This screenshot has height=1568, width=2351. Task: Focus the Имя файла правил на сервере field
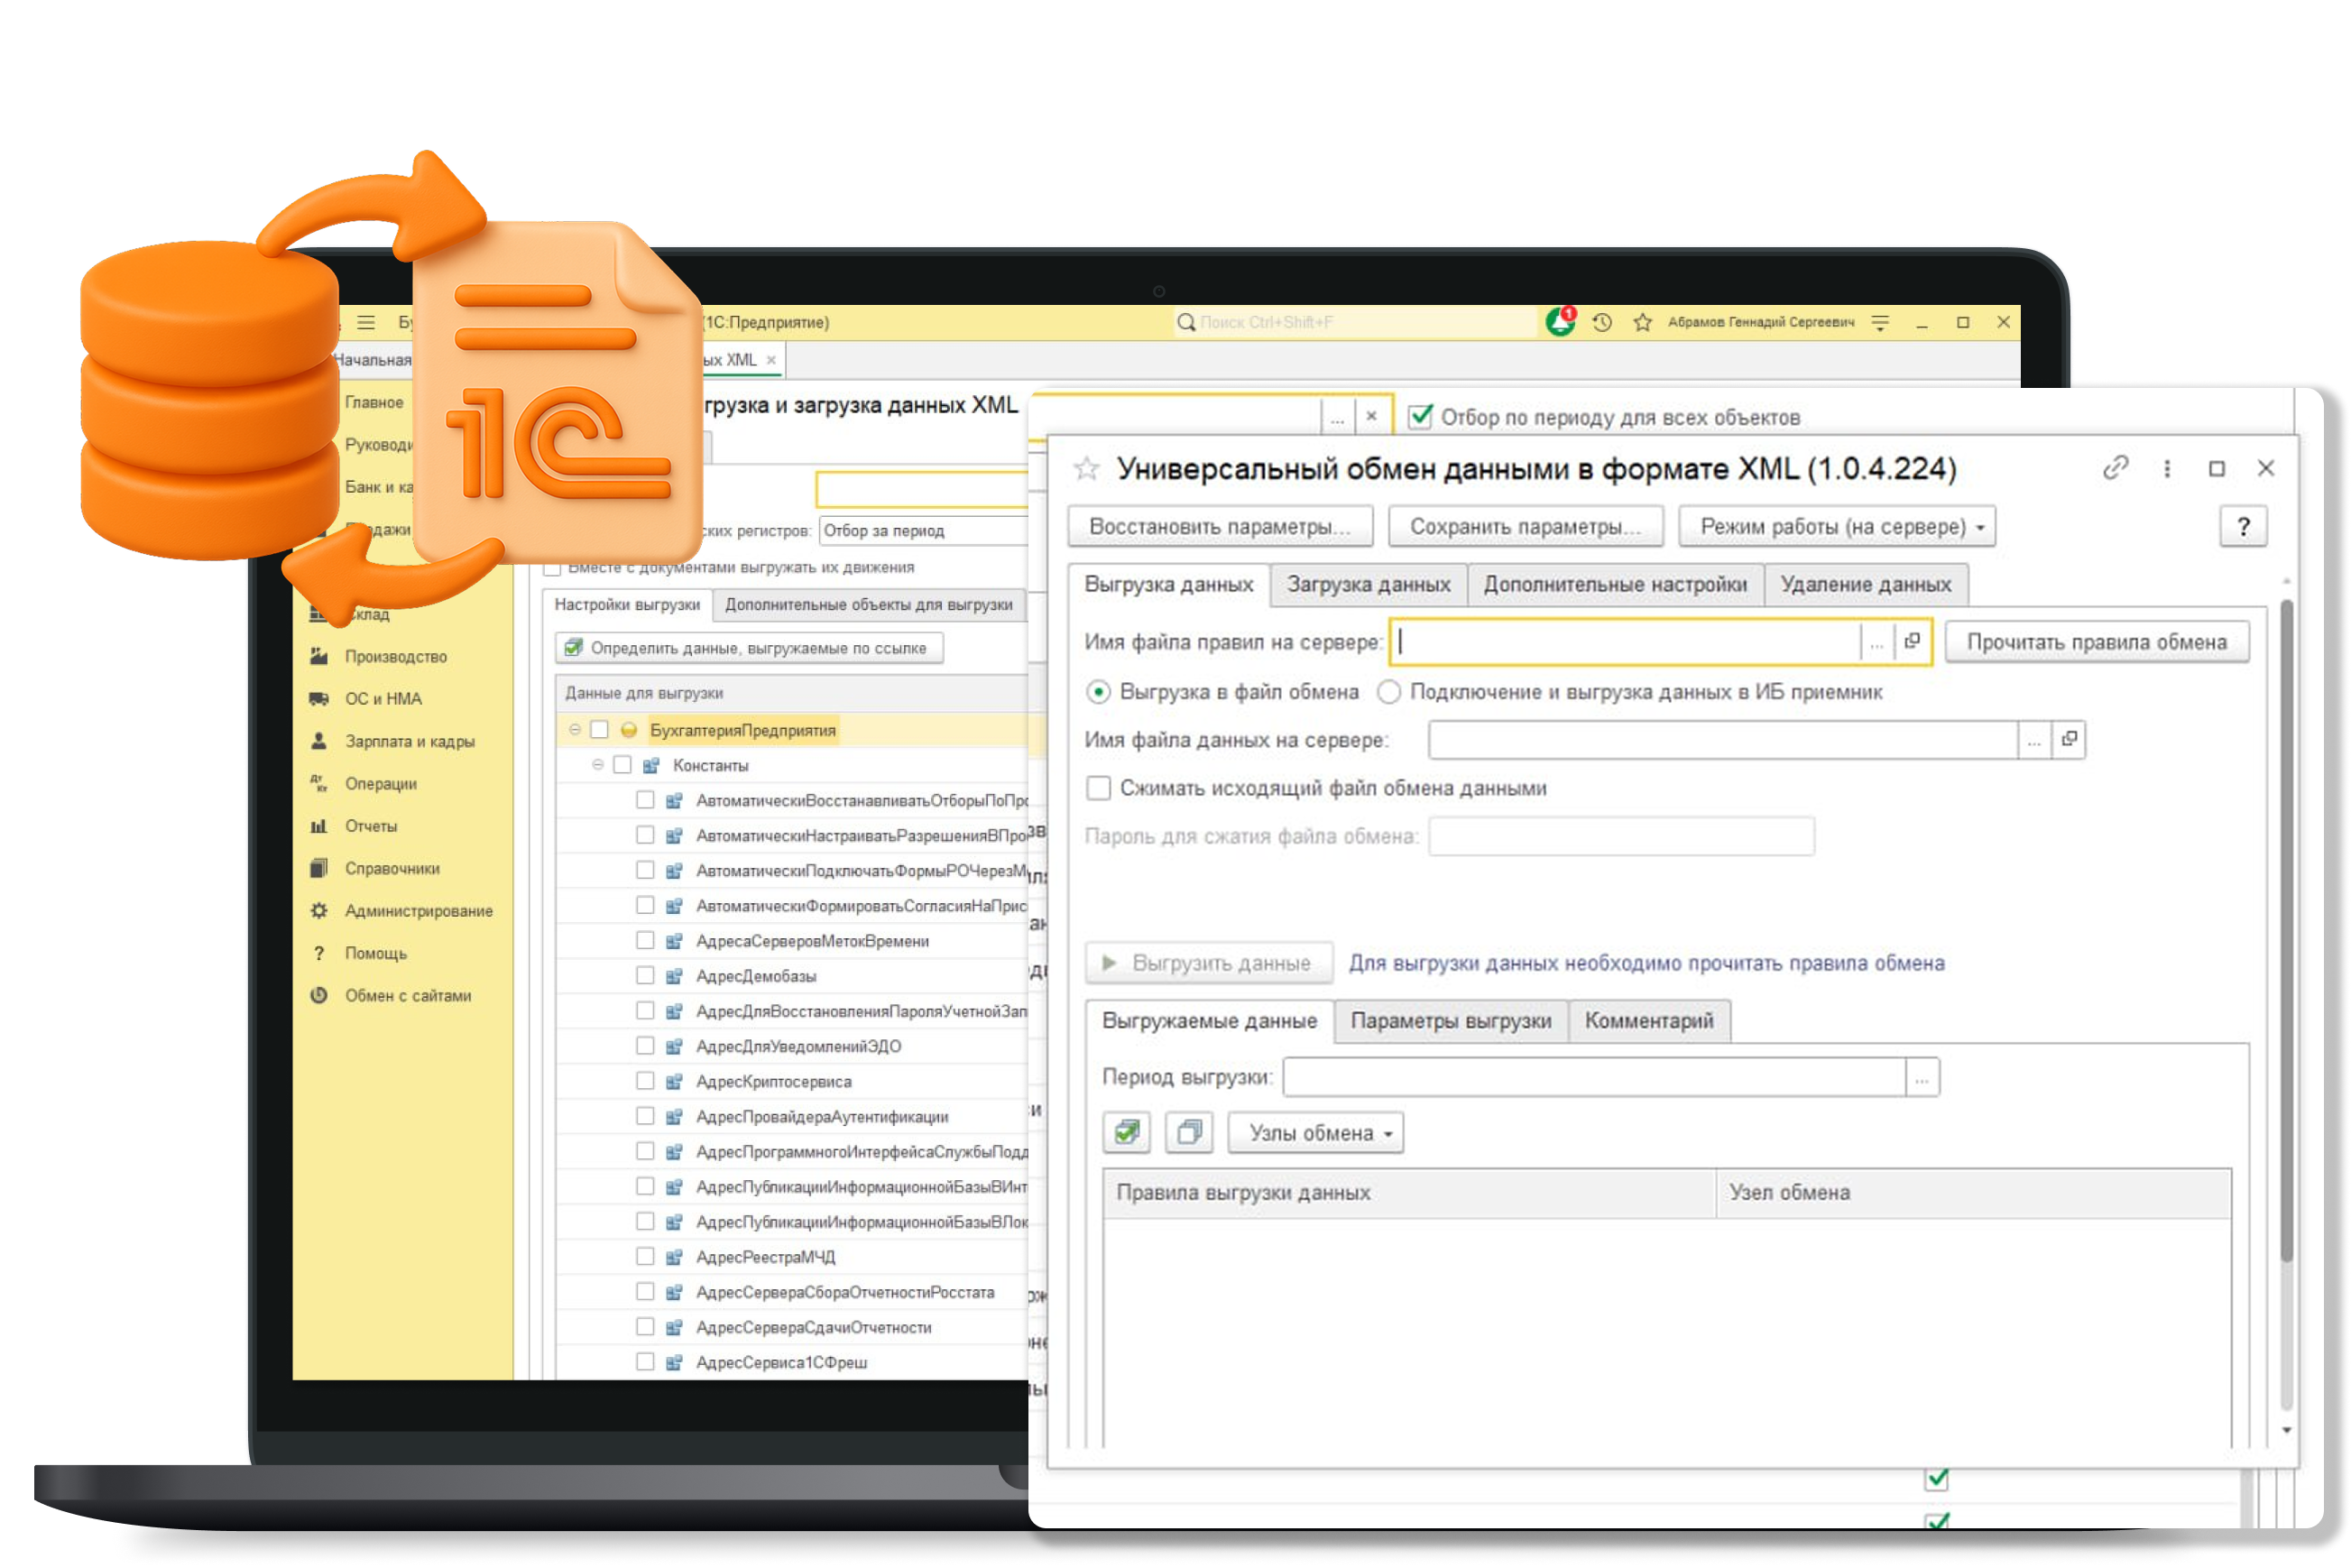tap(1626, 642)
